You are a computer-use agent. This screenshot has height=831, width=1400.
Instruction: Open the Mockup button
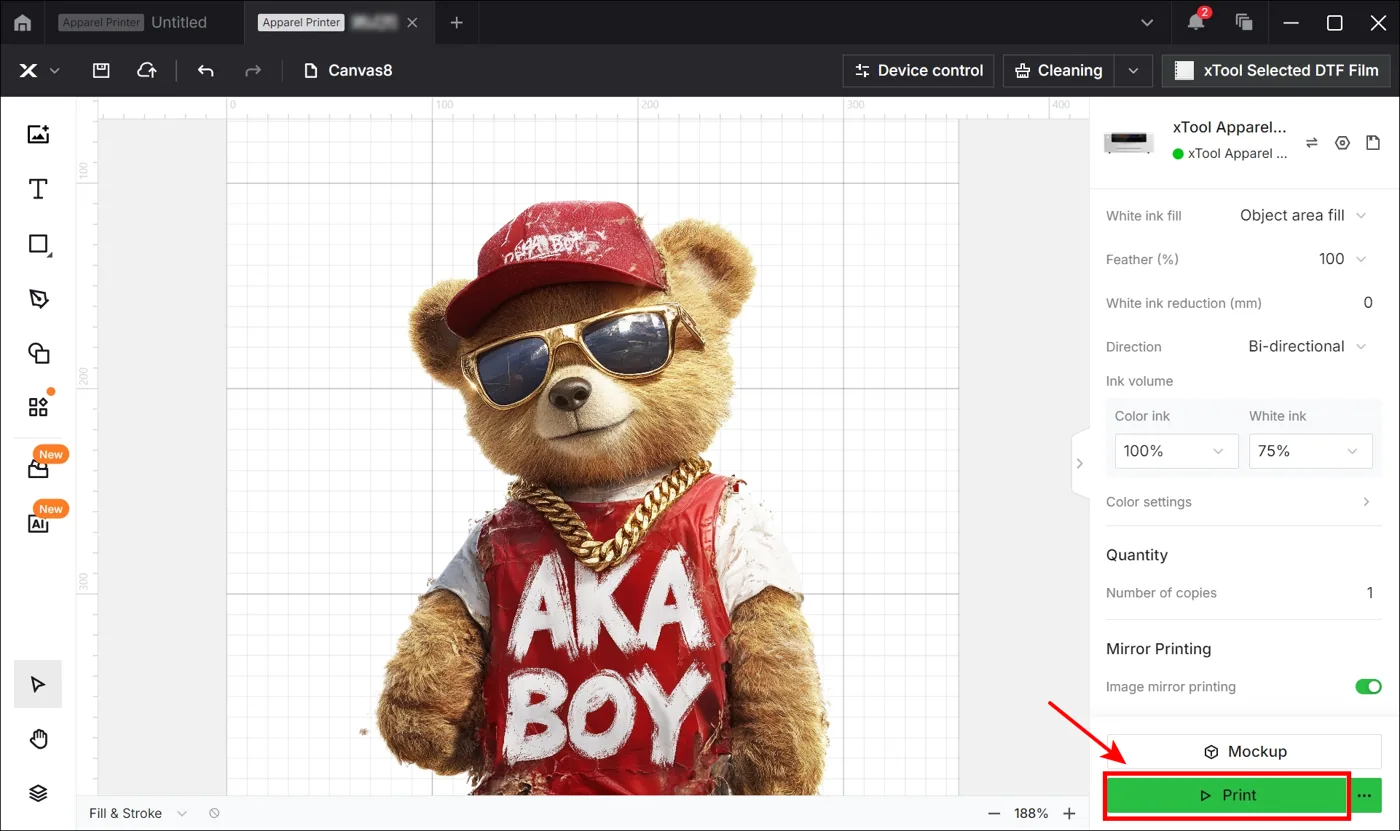tap(1244, 752)
